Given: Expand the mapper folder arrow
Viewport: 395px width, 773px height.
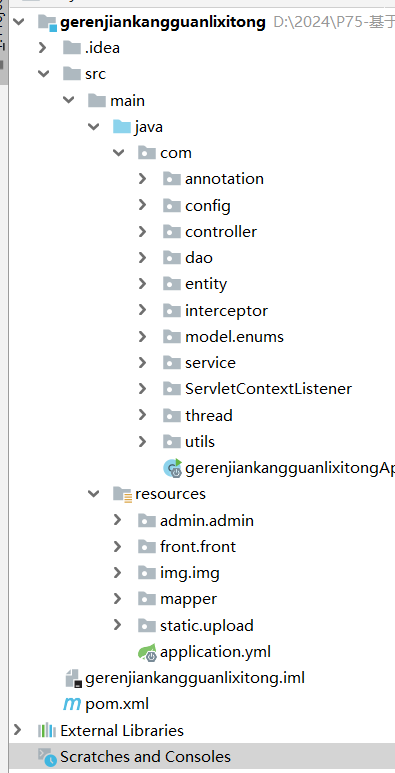Looking at the screenshot, I should (x=117, y=598).
